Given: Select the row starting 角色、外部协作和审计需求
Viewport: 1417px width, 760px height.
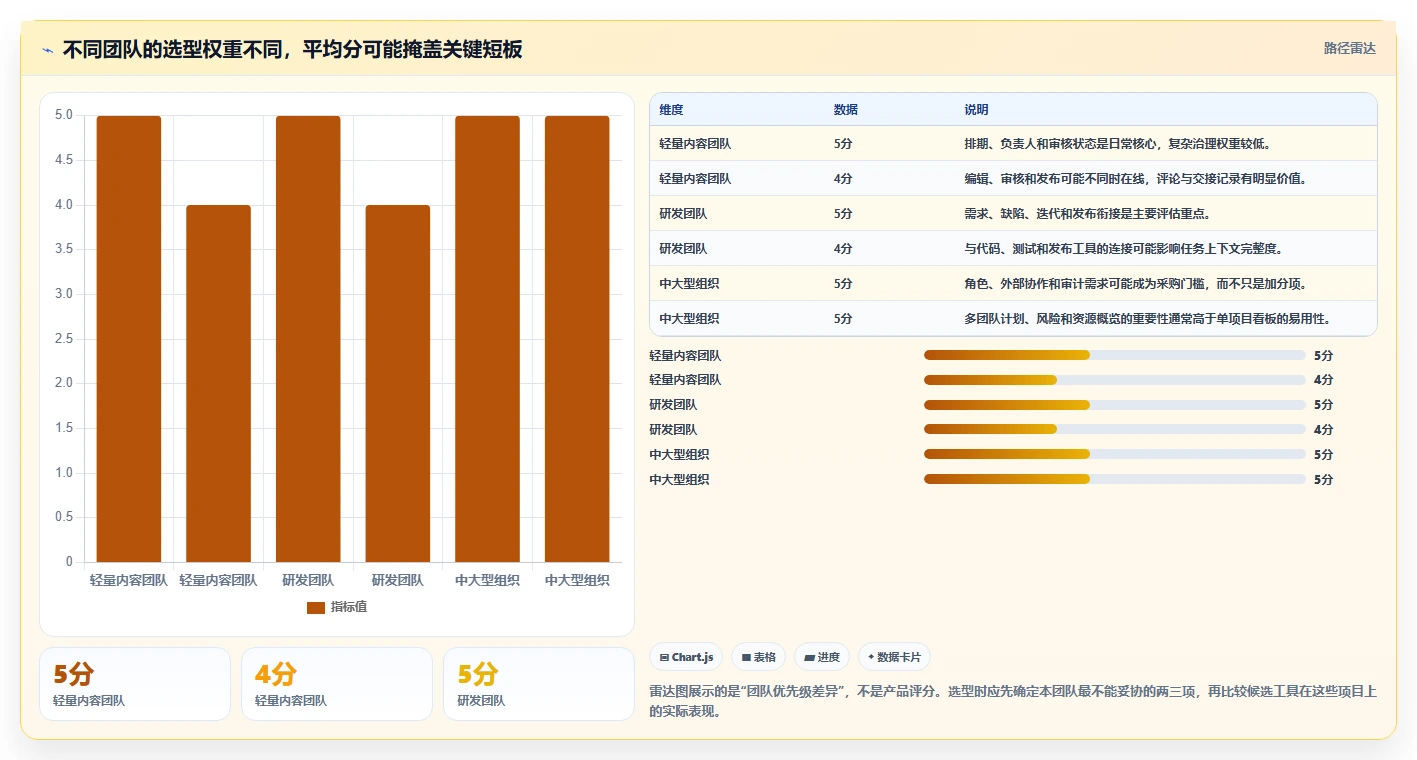Looking at the screenshot, I should click(x=1013, y=284).
